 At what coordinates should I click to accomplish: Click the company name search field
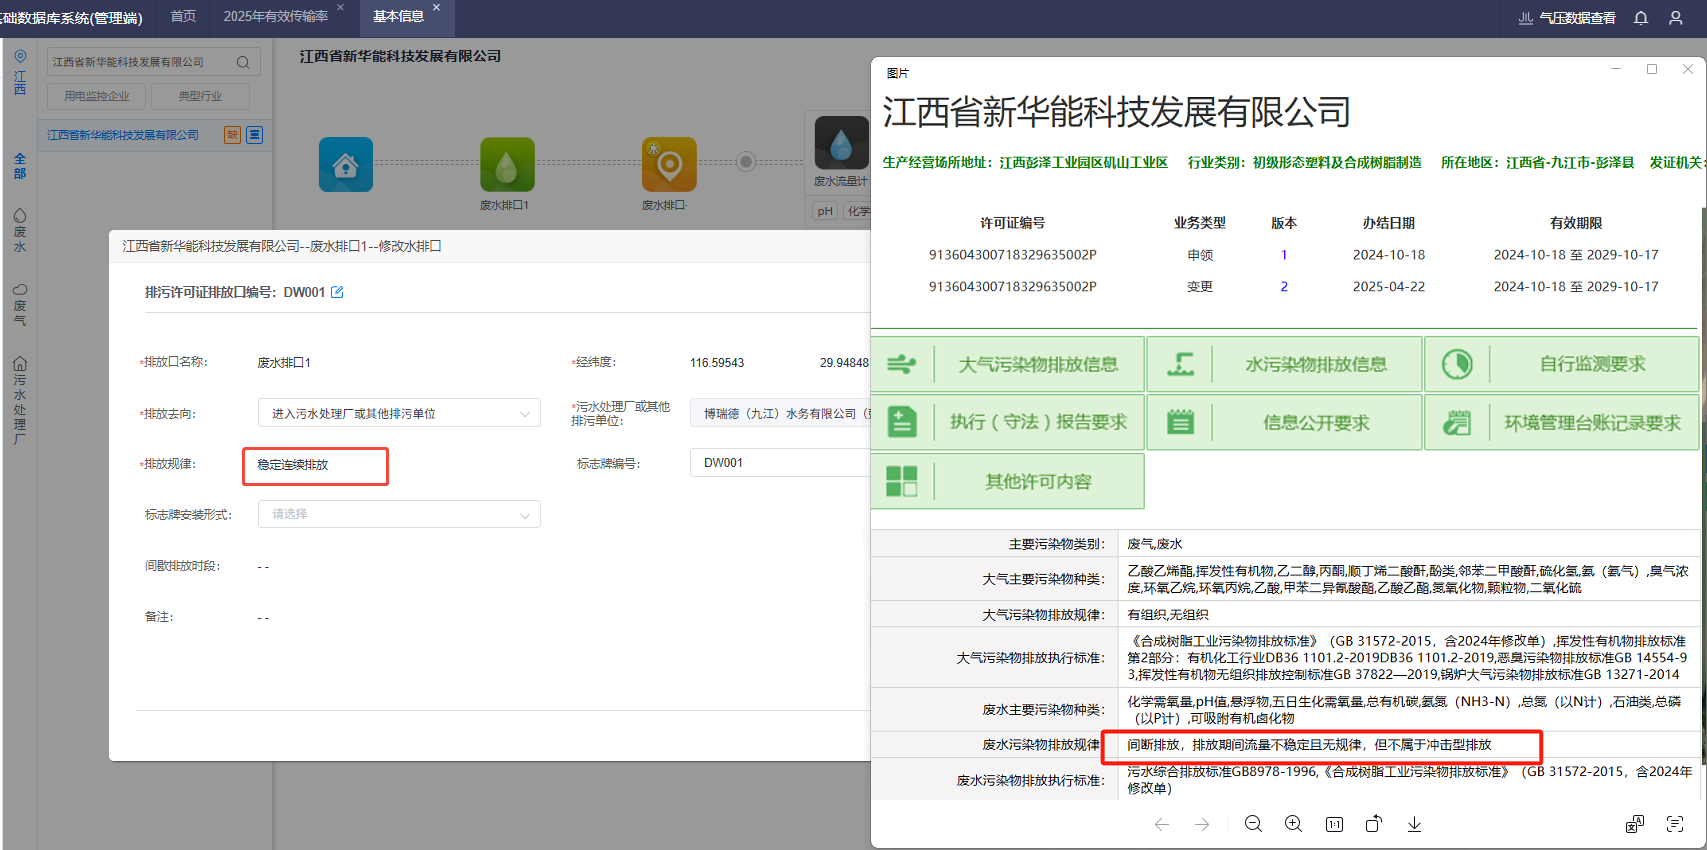coord(153,62)
